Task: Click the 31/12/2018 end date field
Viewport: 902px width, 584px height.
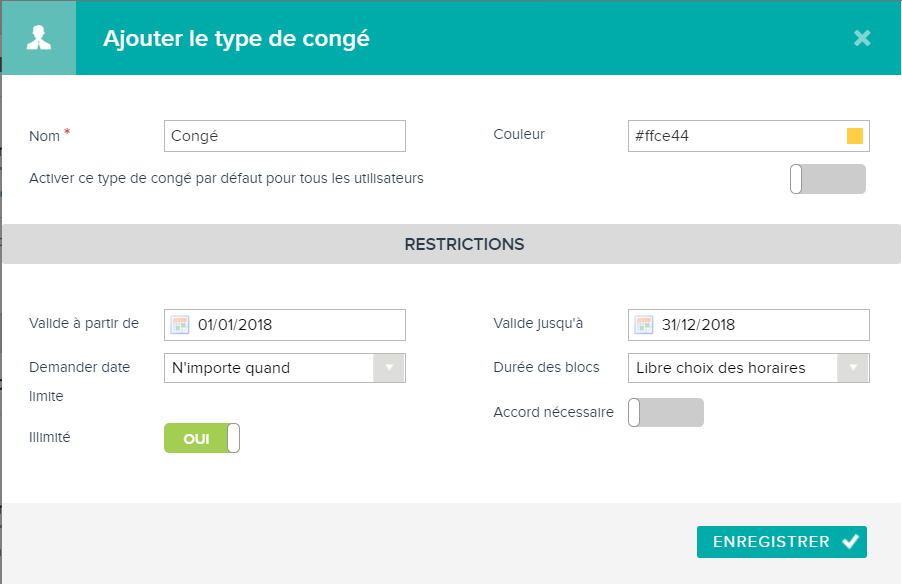Action: point(748,325)
